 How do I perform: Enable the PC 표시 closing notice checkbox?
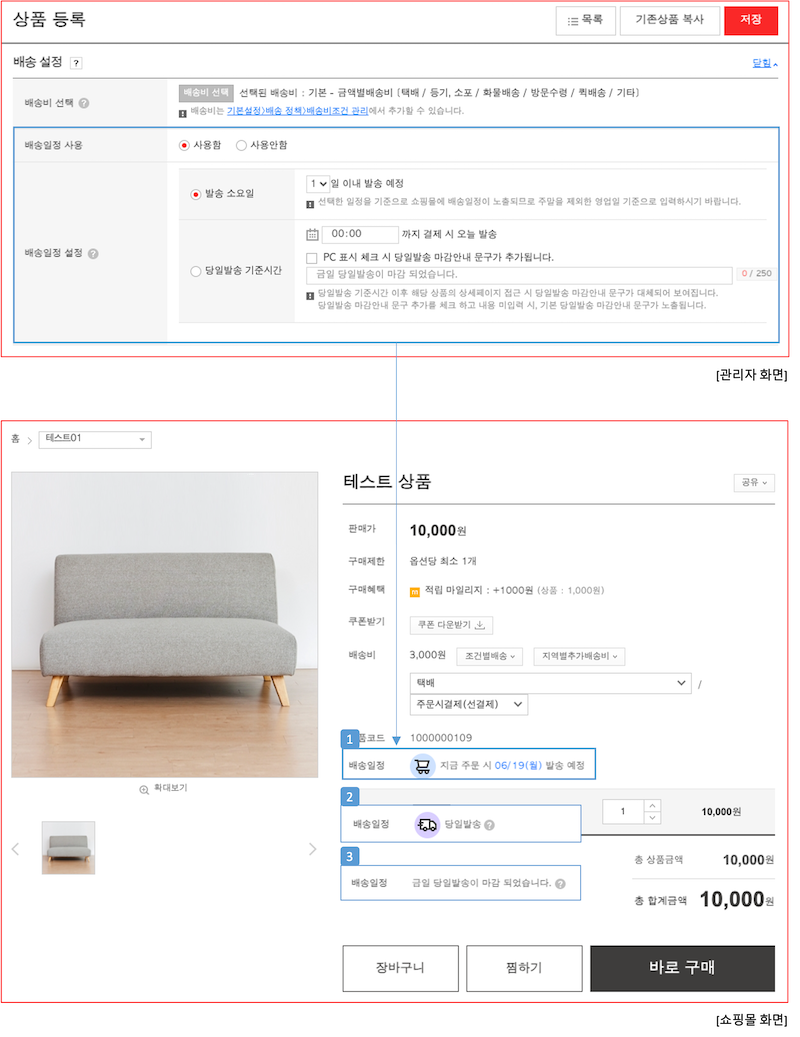point(312,257)
